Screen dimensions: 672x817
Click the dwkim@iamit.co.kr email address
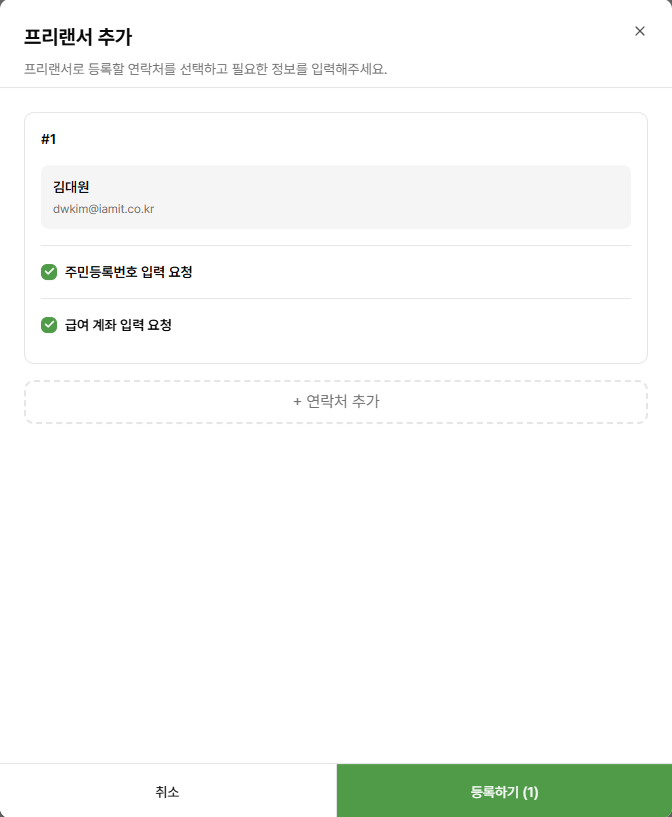(x=104, y=209)
